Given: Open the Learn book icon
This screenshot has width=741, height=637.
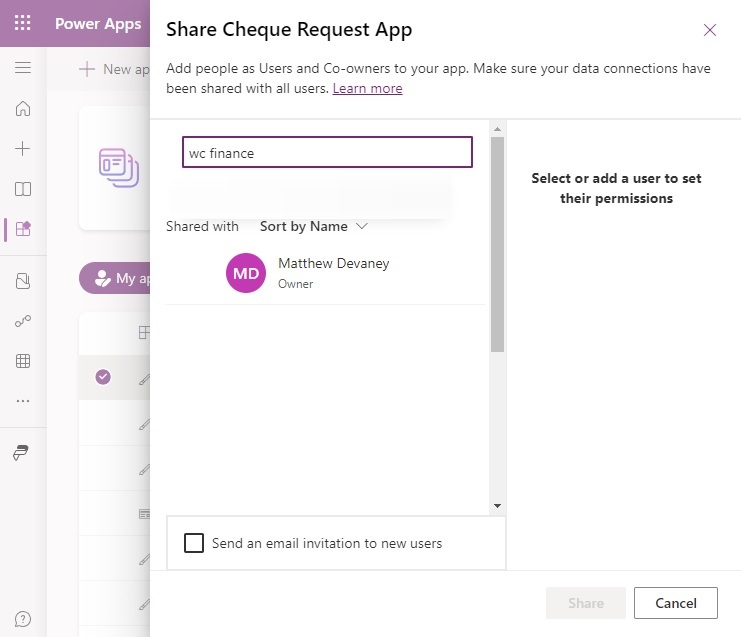Looking at the screenshot, I should click(x=23, y=189).
